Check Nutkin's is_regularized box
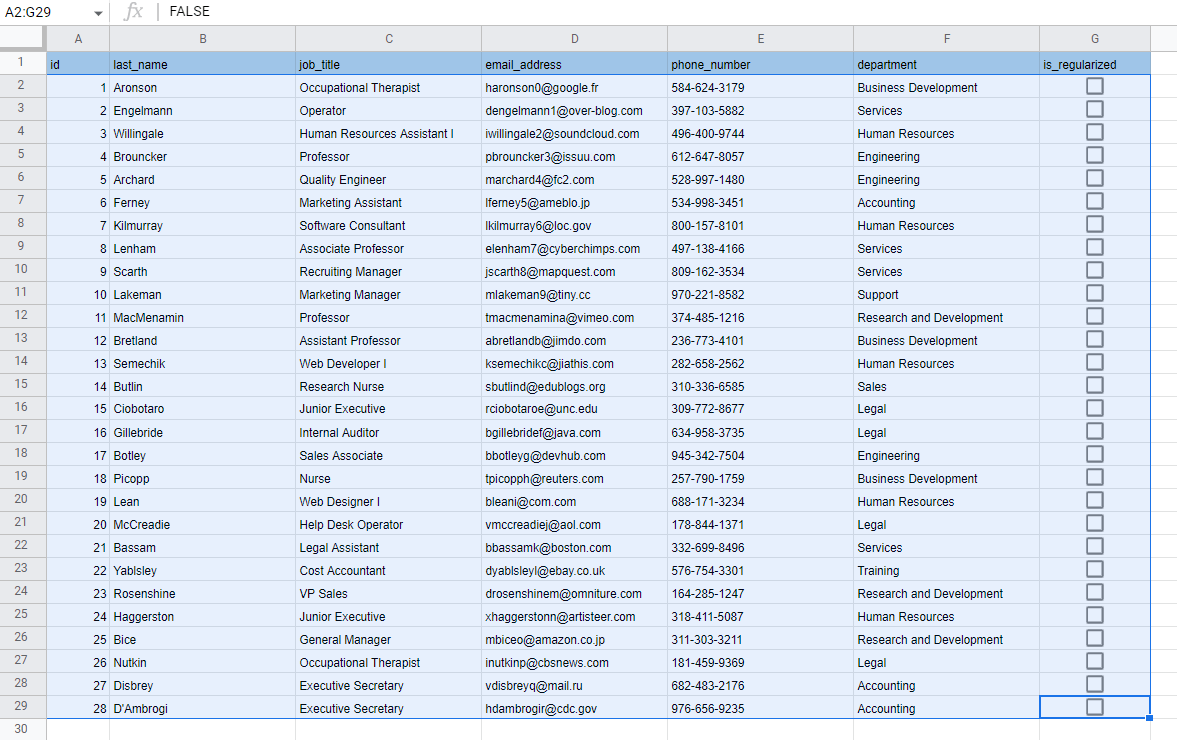This screenshot has width=1177, height=740. (x=1094, y=661)
